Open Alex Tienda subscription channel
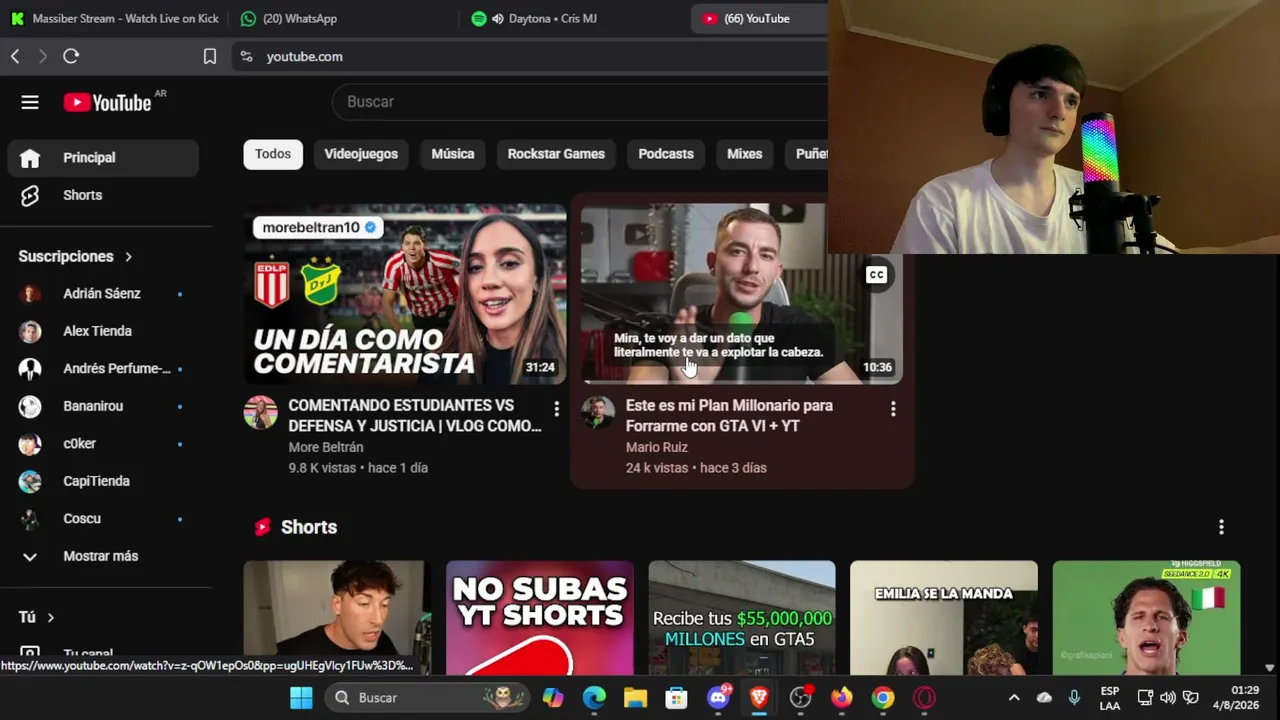Image resolution: width=1280 pixels, height=720 pixels. coord(105,331)
